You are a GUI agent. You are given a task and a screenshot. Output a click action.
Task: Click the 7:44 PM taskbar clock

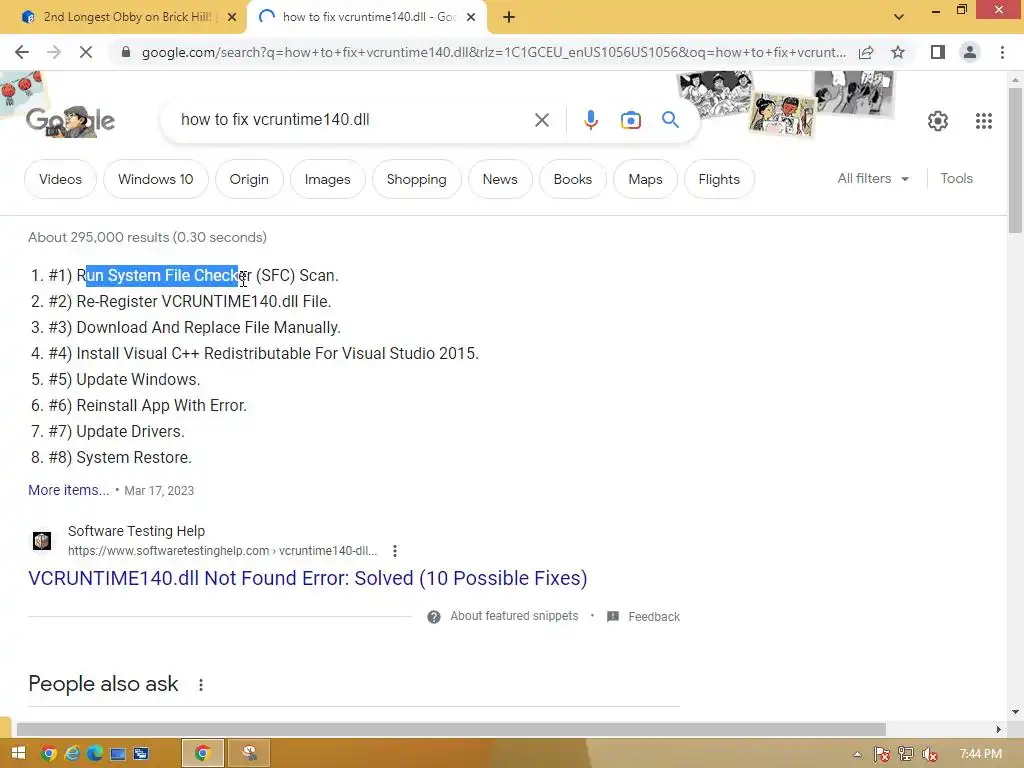pyautogui.click(x=980, y=754)
